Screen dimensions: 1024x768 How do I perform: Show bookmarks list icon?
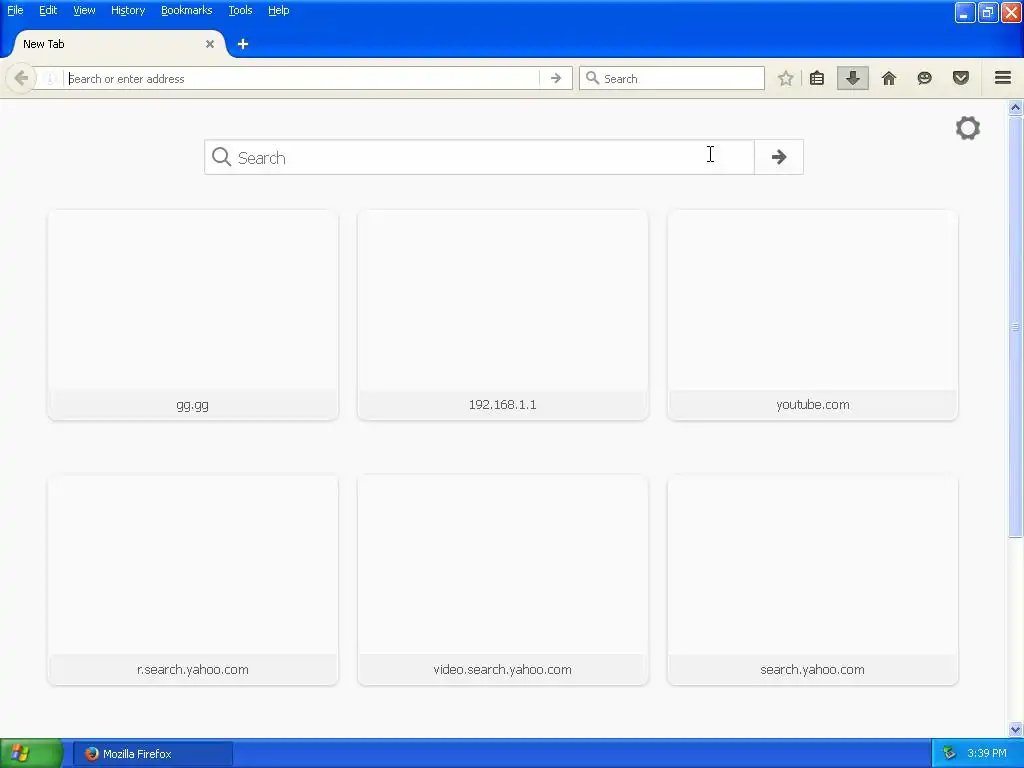pos(816,78)
